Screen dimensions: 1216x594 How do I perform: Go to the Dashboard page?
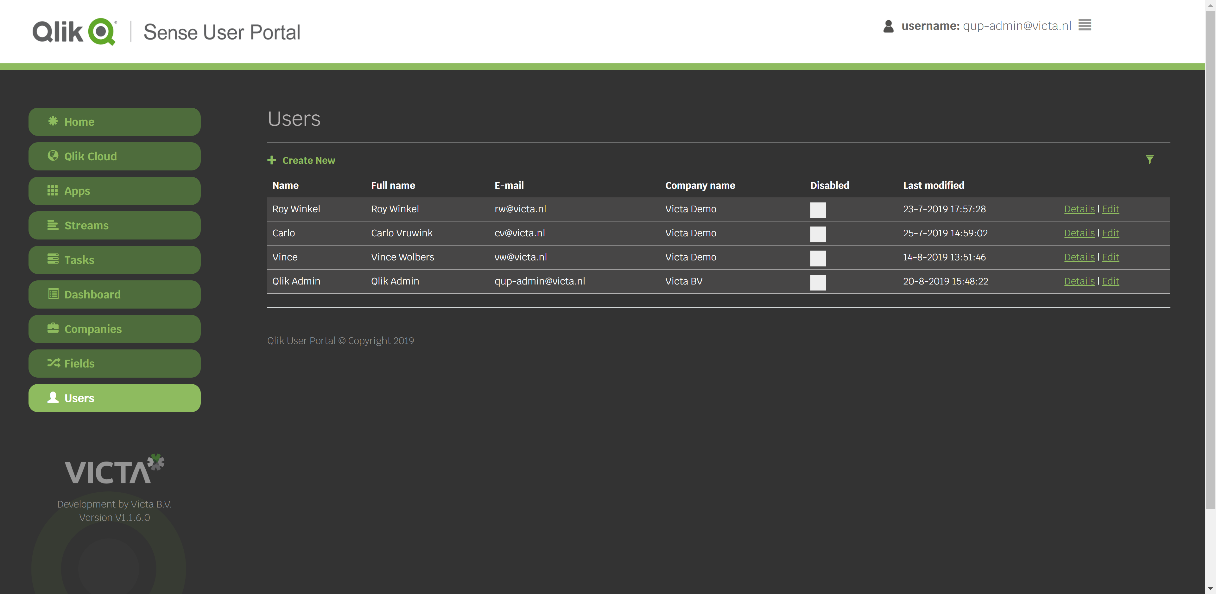click(115, 294)
